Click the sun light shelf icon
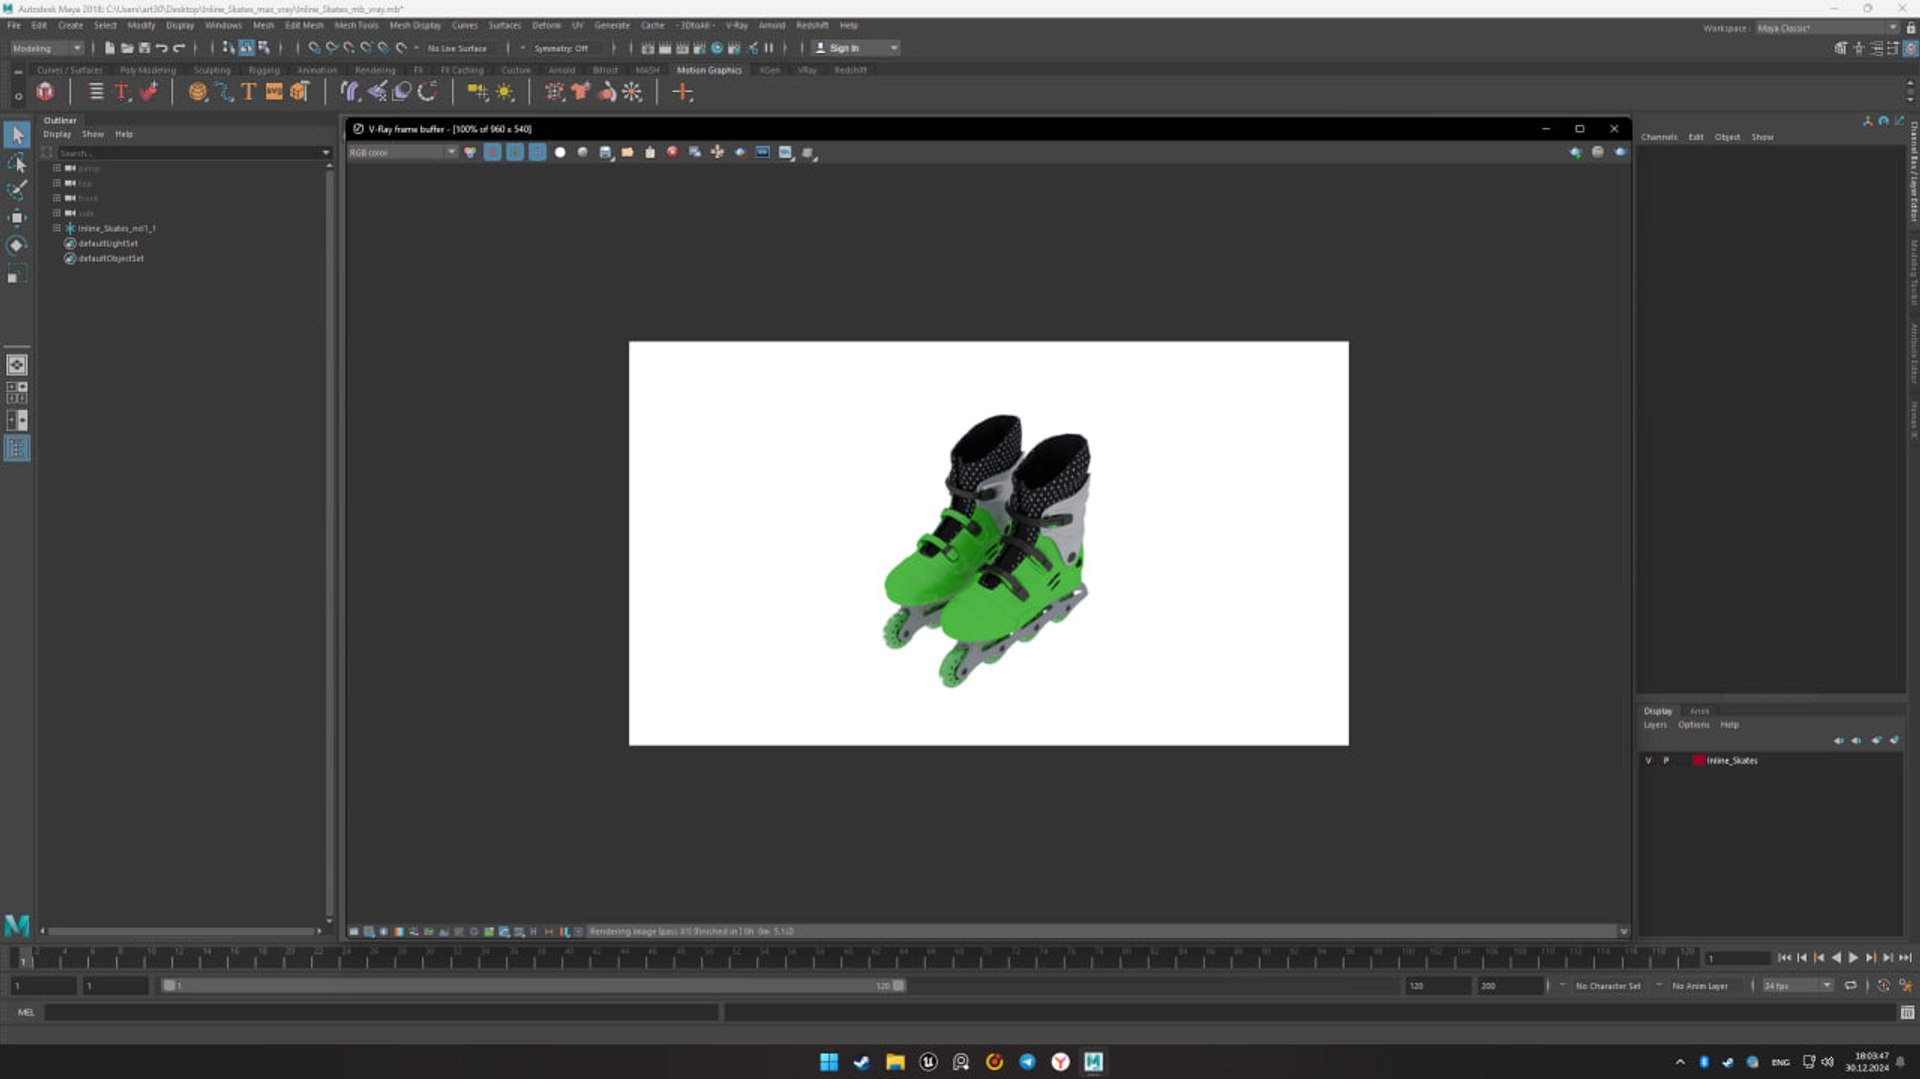 point(505,92)
